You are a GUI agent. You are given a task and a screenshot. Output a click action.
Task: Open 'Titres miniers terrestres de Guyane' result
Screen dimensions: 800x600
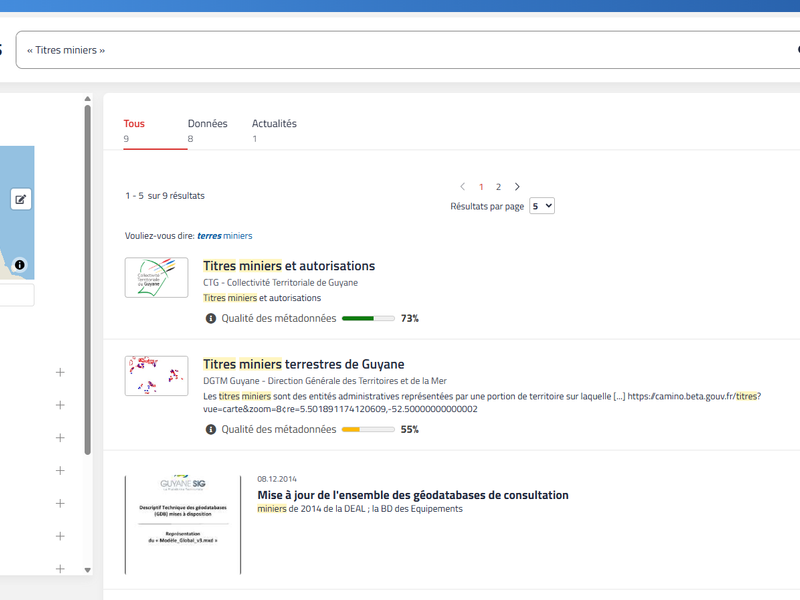[x=303, y=364]
